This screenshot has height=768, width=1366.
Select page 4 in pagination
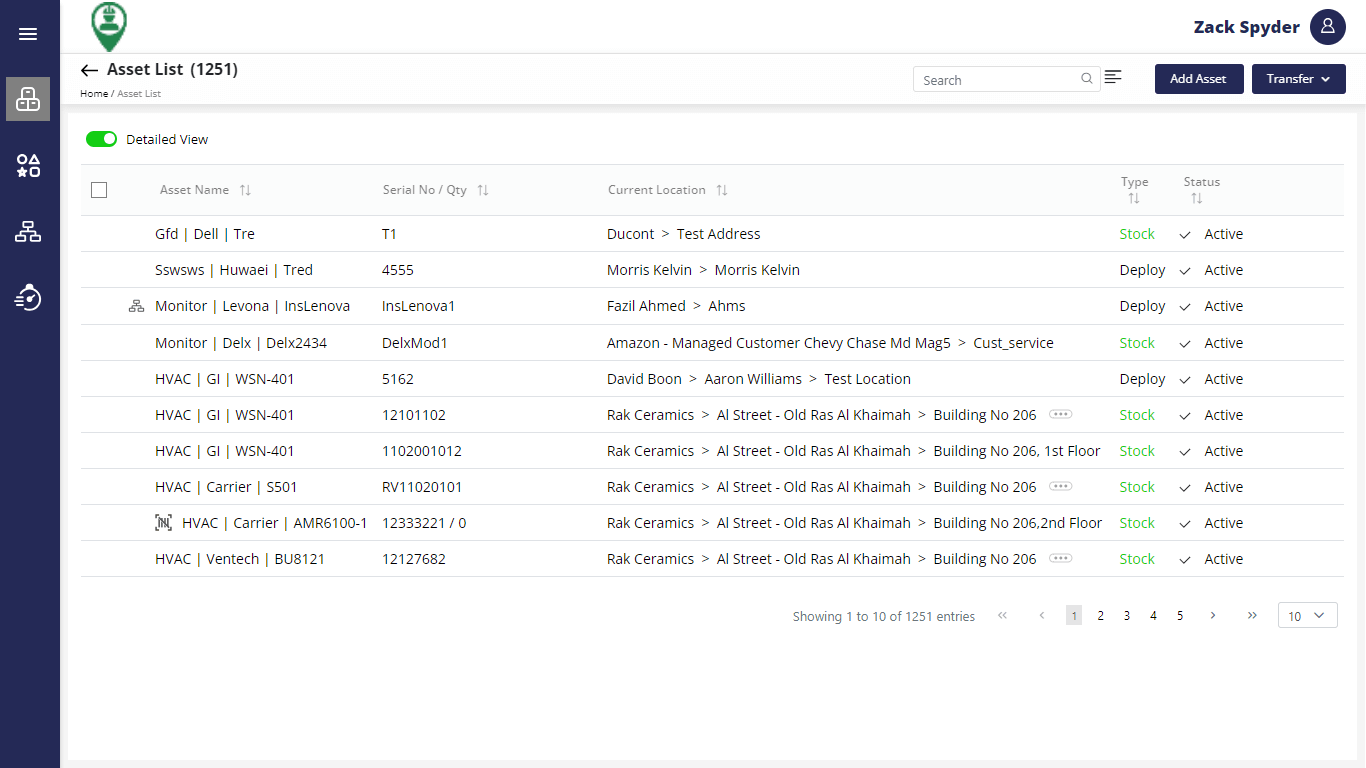tap(1153, 616)
